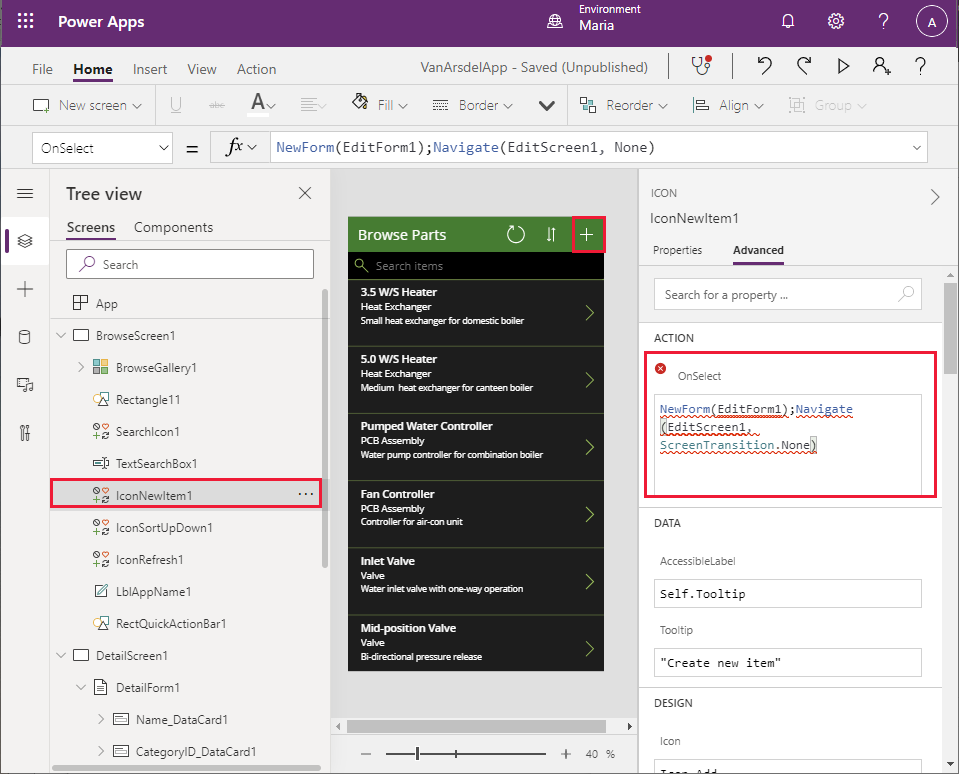Switch to the Properties tab
The width and height of the screenshot is (959, 774).
[677, 250]
